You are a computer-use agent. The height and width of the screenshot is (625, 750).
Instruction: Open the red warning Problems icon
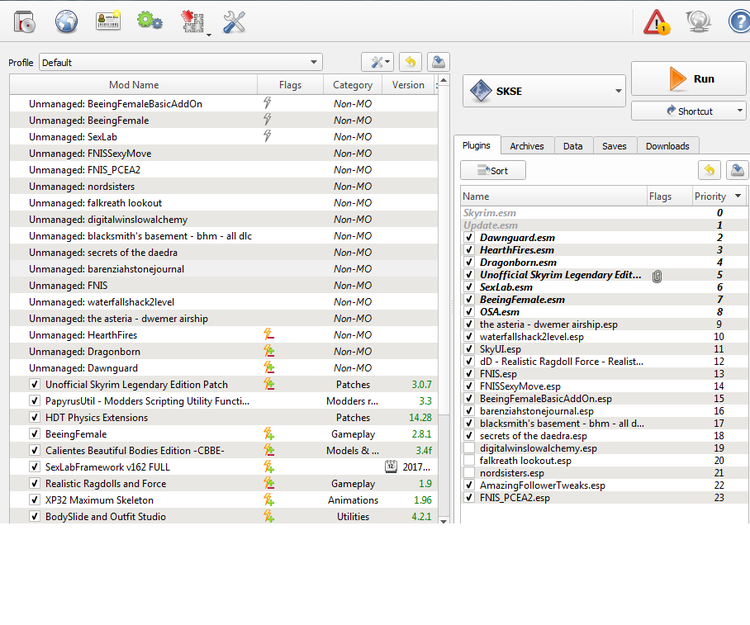(656, 22)
